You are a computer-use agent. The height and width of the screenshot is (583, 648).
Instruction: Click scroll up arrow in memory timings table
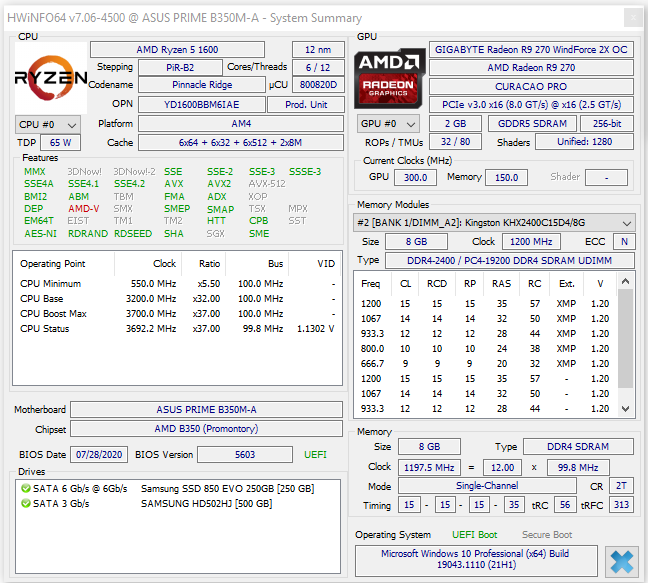click(626, 279)
